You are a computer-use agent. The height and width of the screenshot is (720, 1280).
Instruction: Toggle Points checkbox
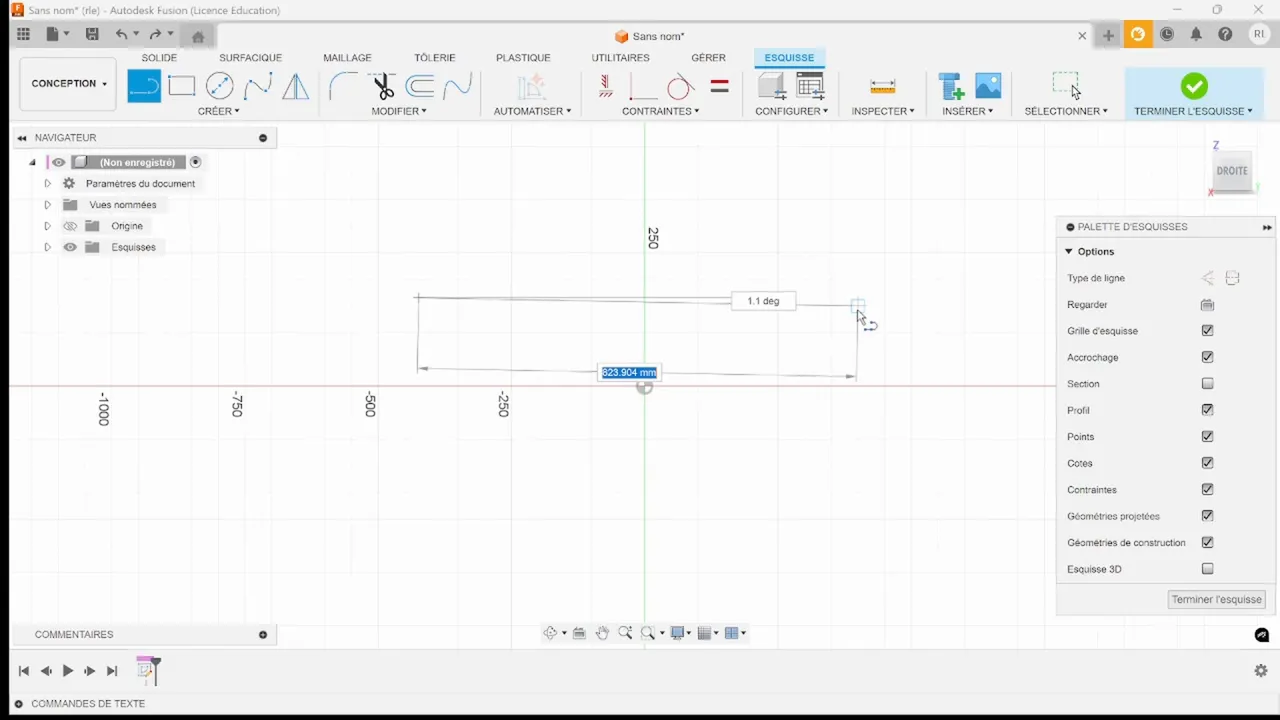click(1207, 437)
